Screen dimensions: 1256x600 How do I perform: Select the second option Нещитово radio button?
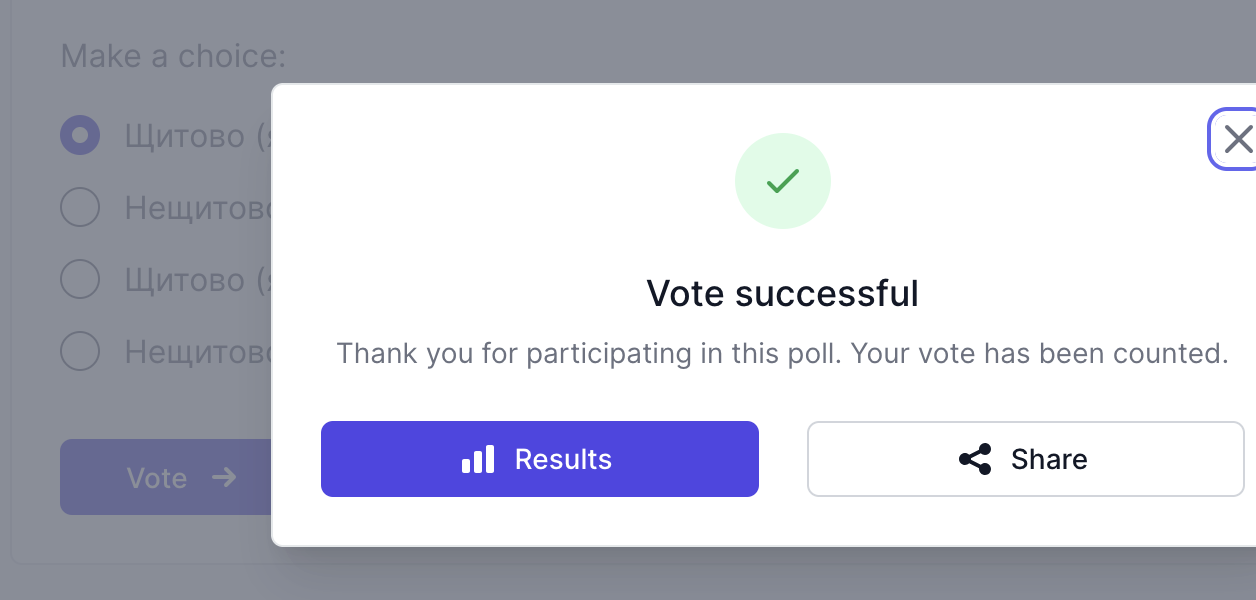[x=80, y=208]
